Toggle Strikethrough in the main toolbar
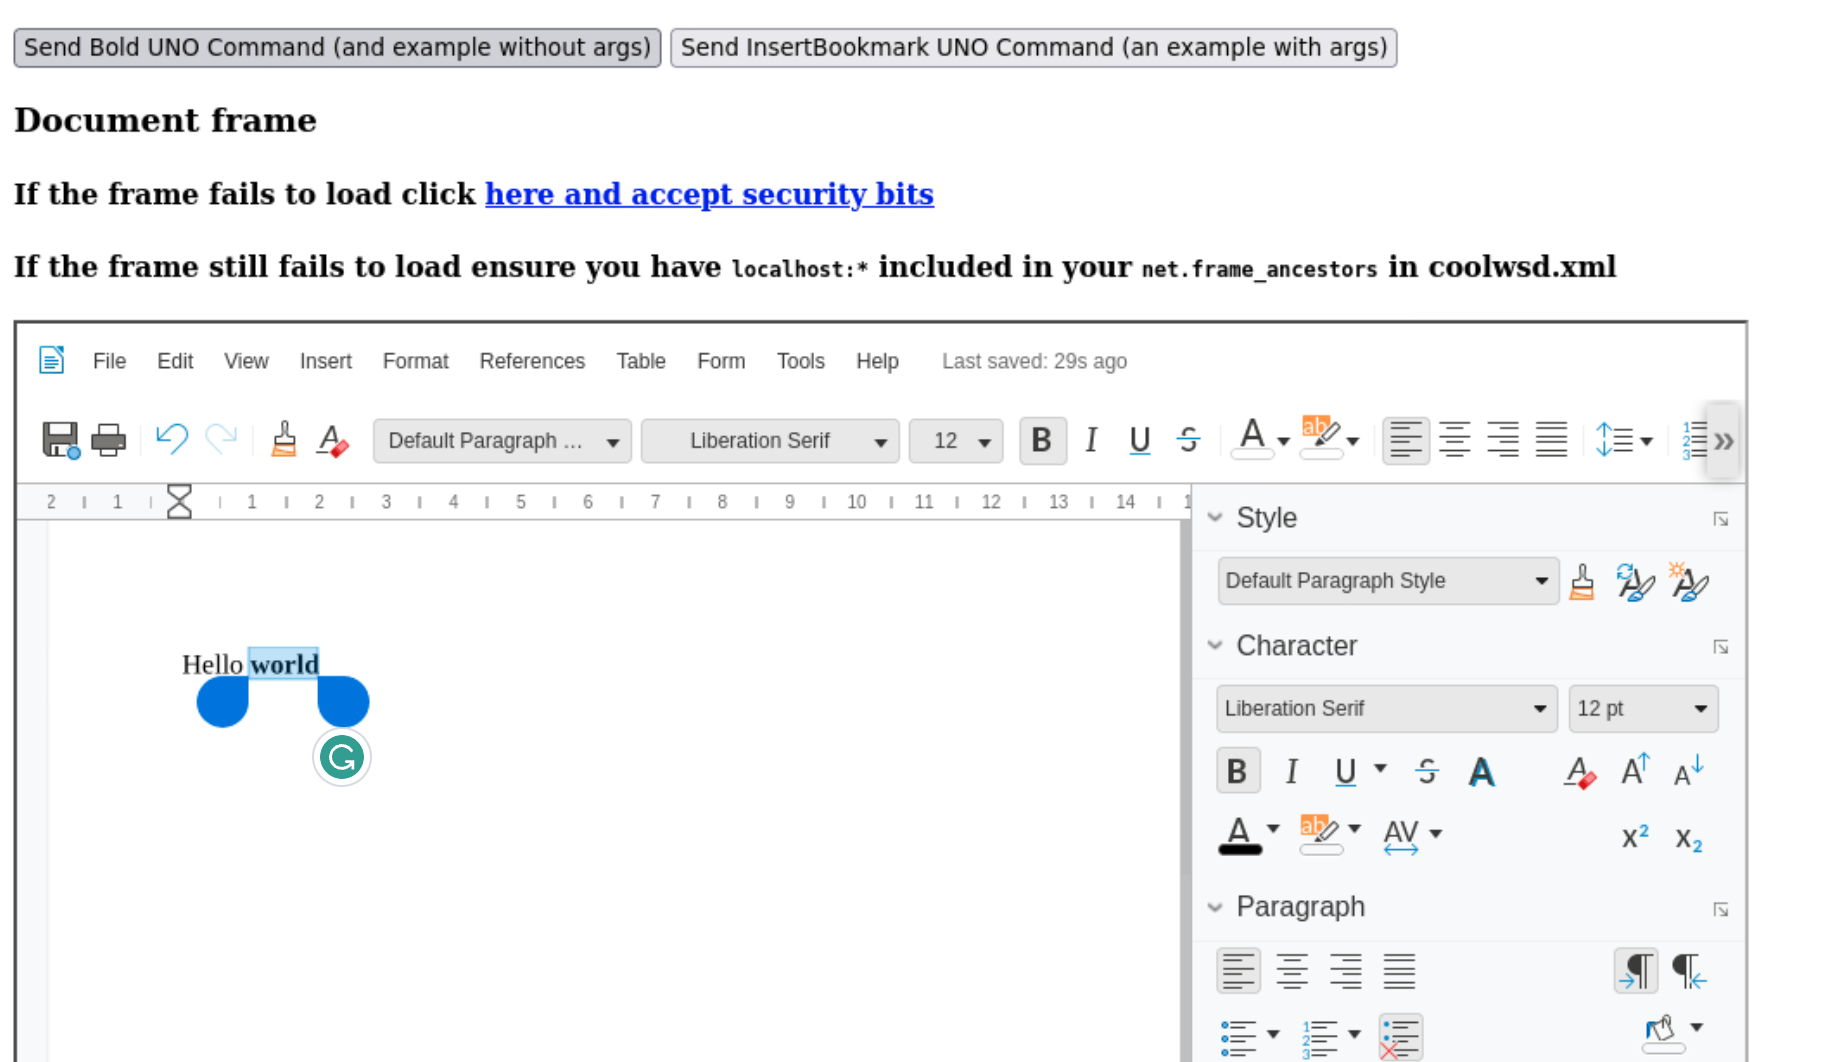 pos(1188,440)
